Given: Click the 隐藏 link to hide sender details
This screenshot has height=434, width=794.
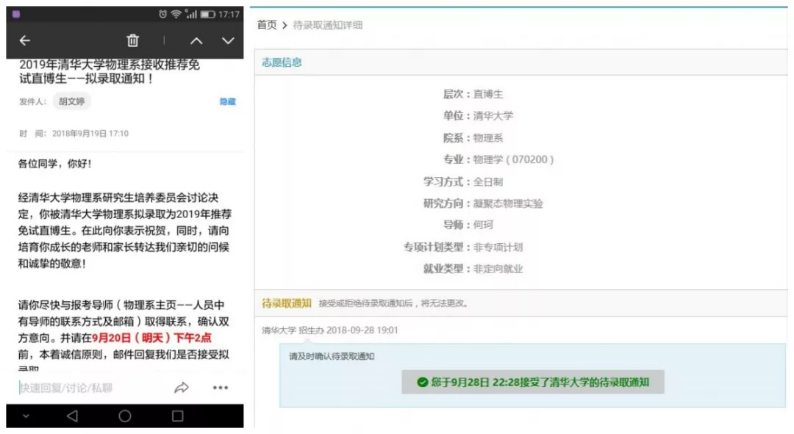Looking at the screenshot, I should coord(227,102).
